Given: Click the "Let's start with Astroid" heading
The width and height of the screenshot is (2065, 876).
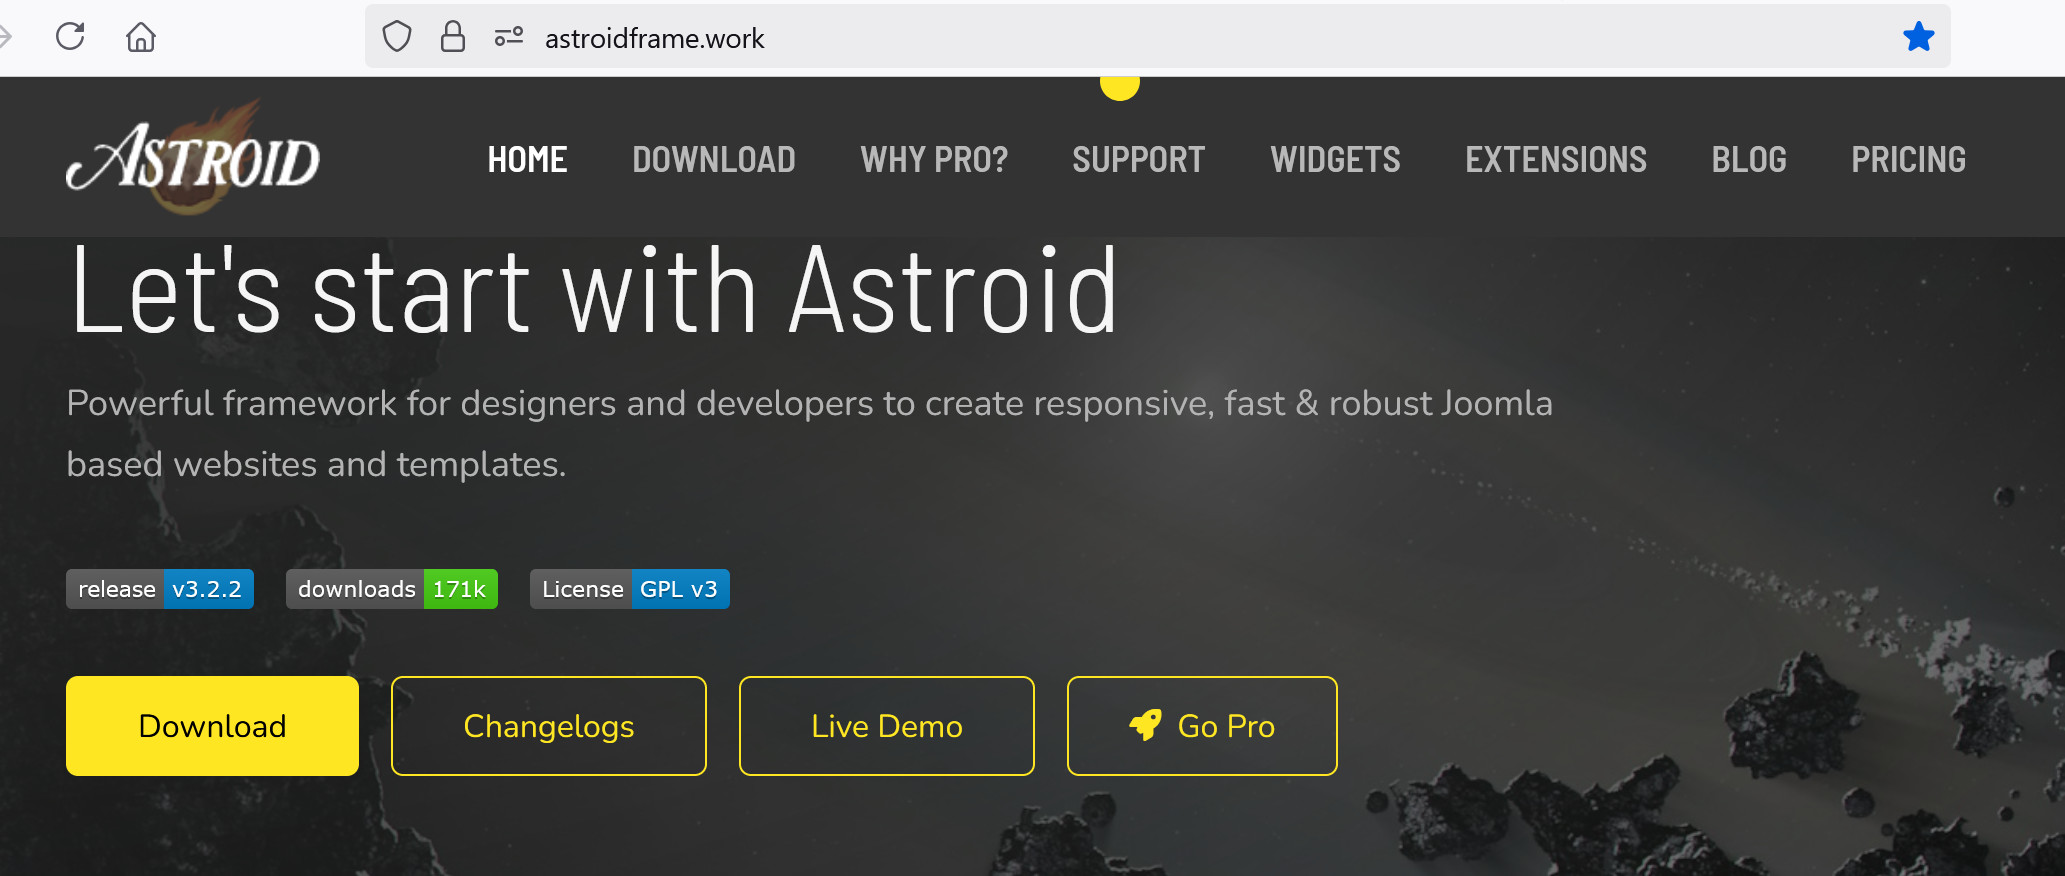Looking at the screenshot, I should pos(594,291).
